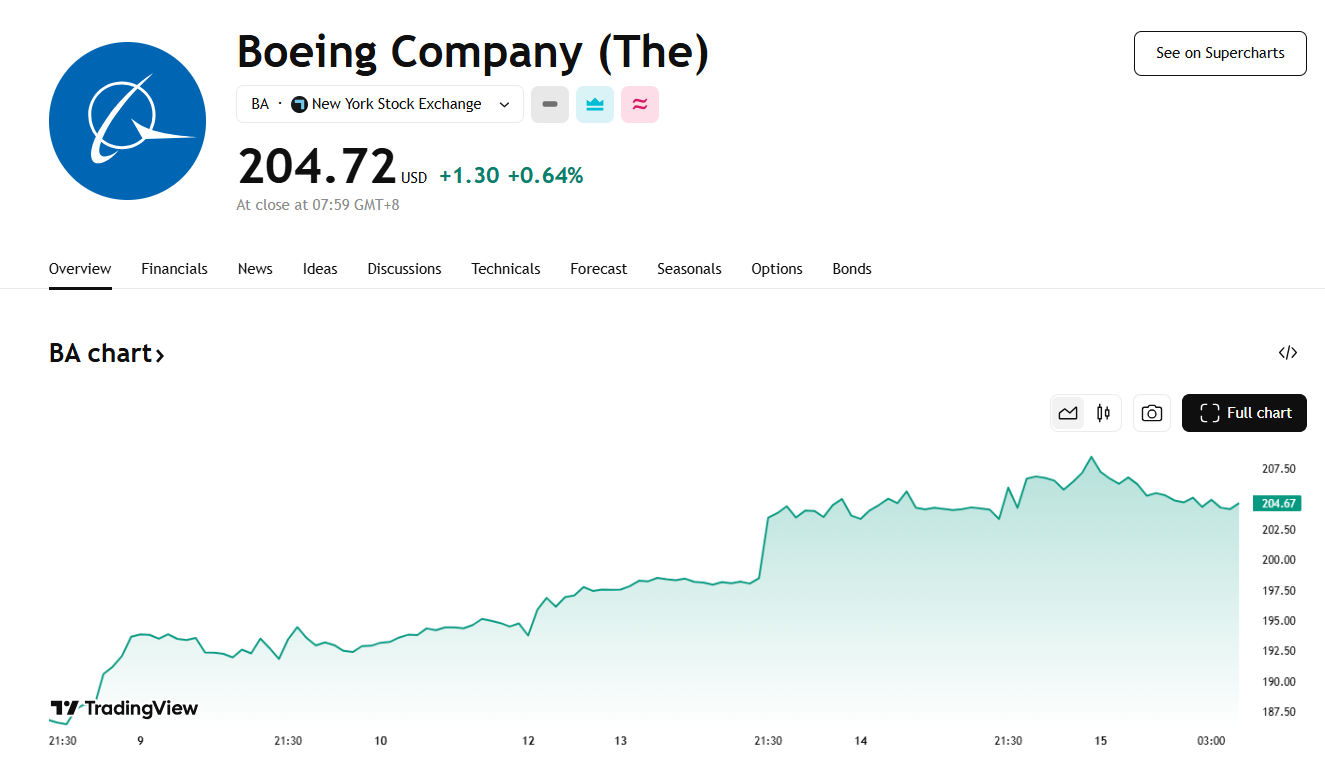
Task: Open the Full chart button
Action: tap(1244, 413)
